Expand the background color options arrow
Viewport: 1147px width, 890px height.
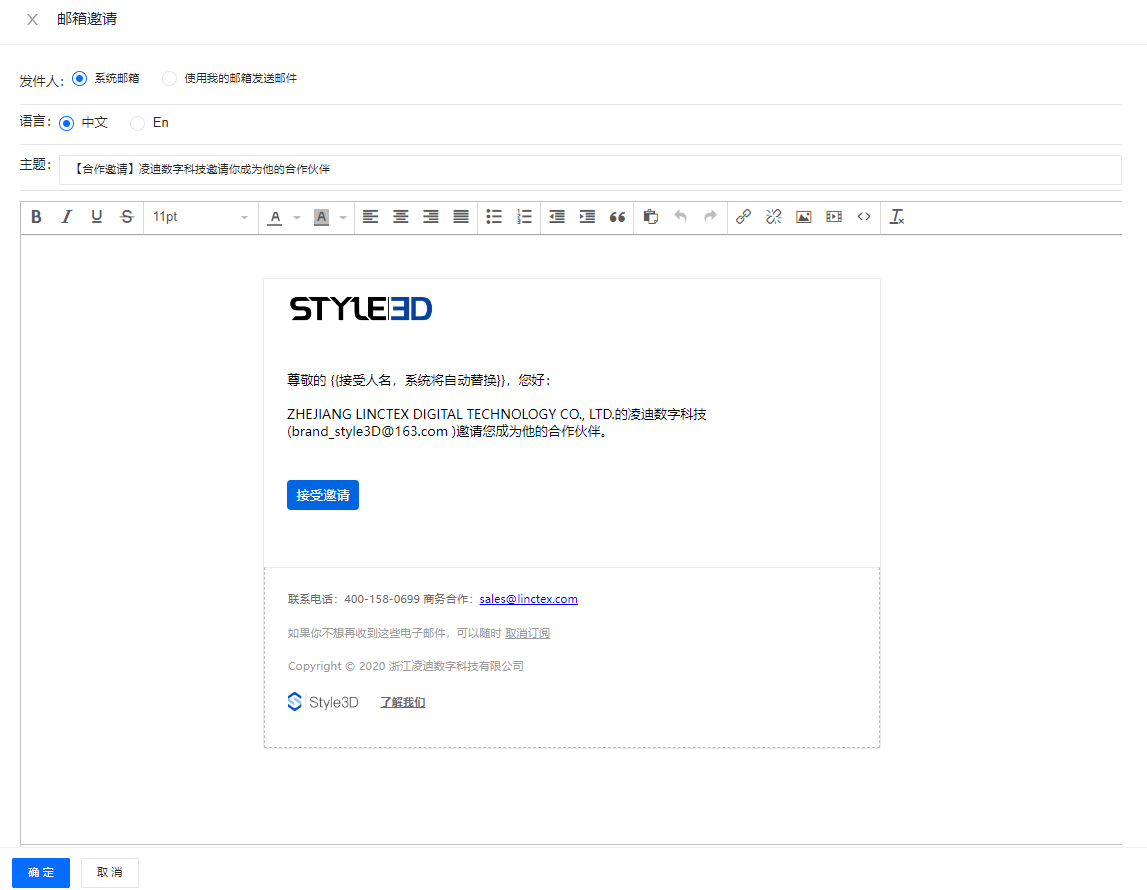click(342, 217)
